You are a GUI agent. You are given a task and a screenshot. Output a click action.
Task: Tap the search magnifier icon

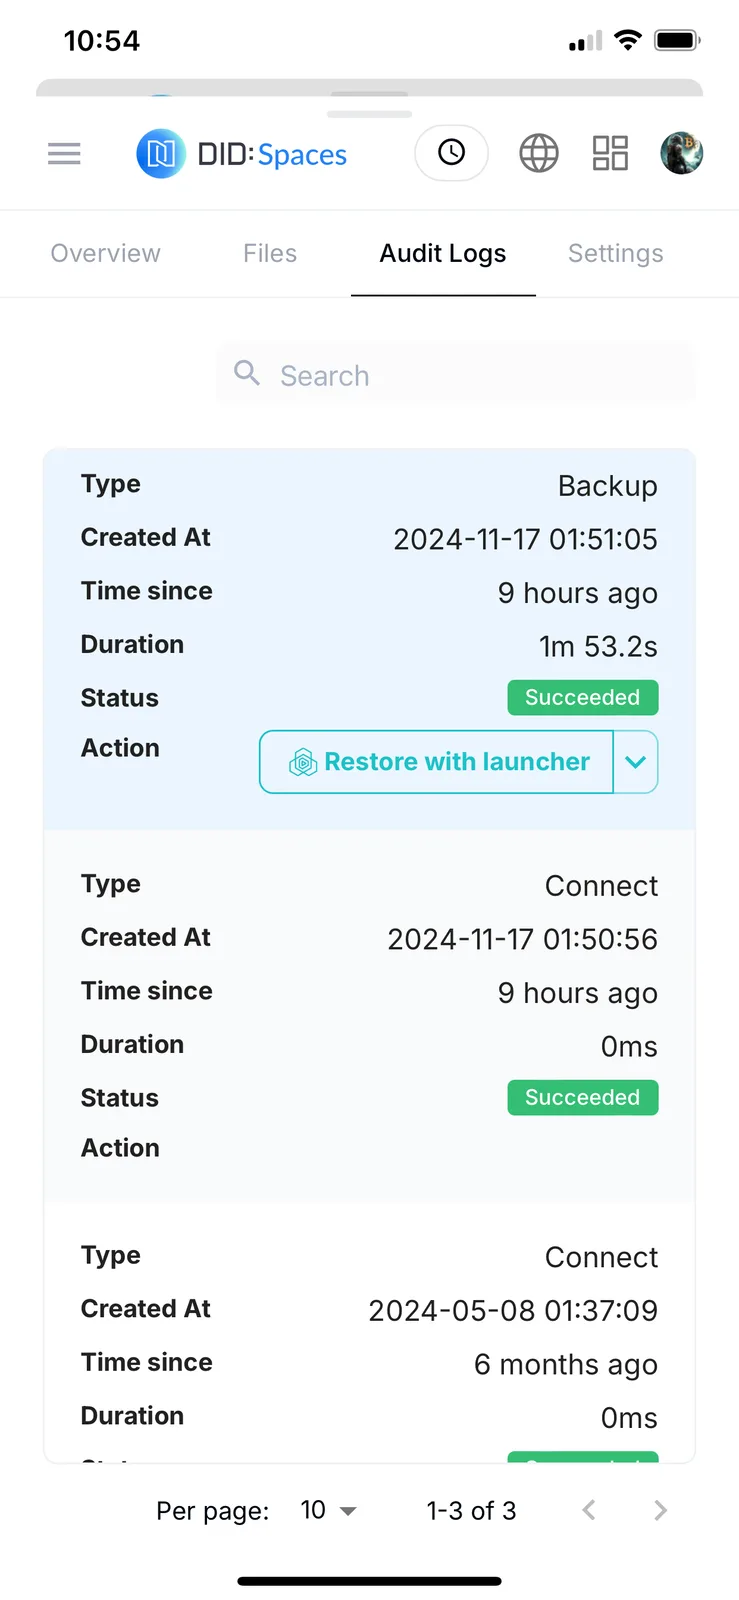[x=247, y=374]
